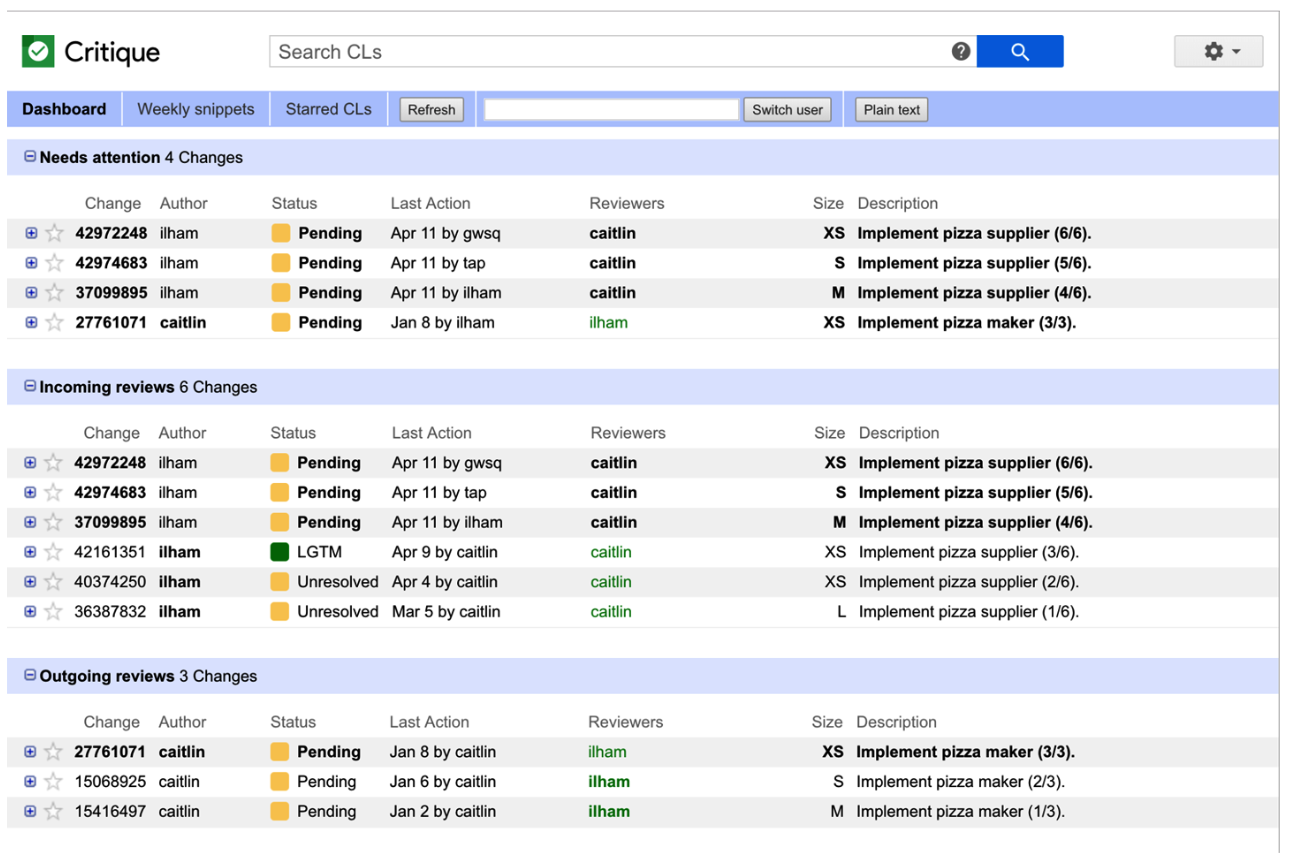Star the LGTM change 42161351

[53, 552]
